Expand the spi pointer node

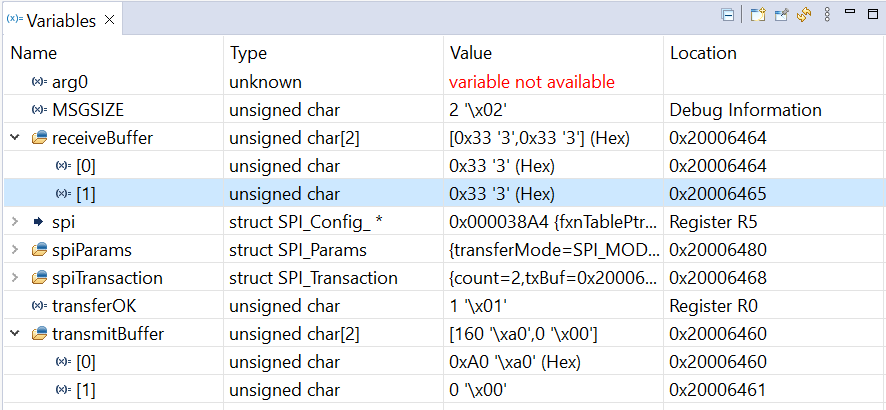click(x=15, y=222)
